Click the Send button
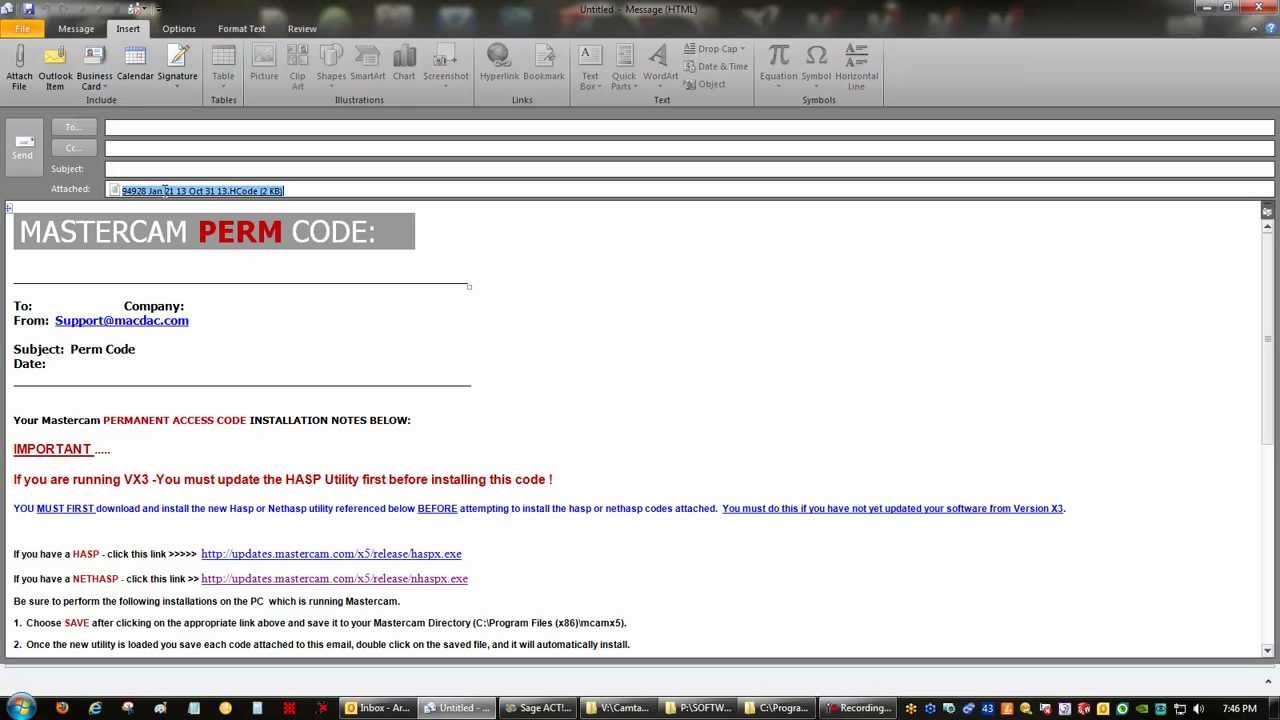1280x720 pixels. (x=23, y=146)
